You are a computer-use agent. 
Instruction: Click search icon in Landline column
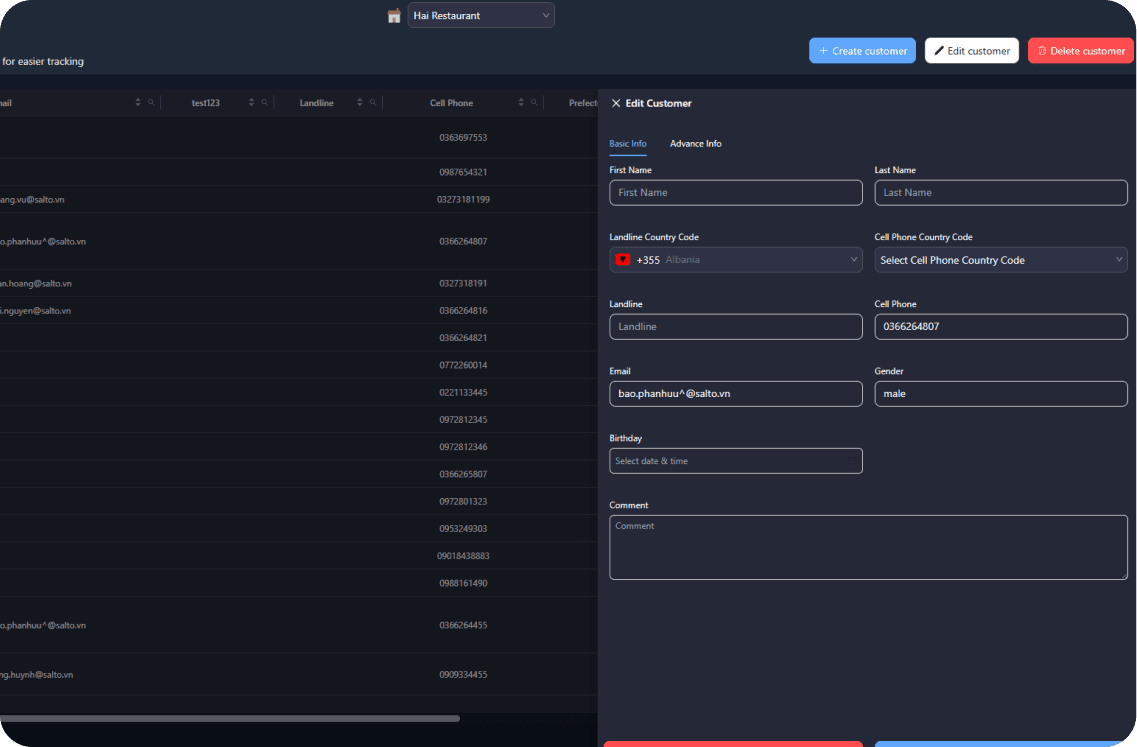373,103
